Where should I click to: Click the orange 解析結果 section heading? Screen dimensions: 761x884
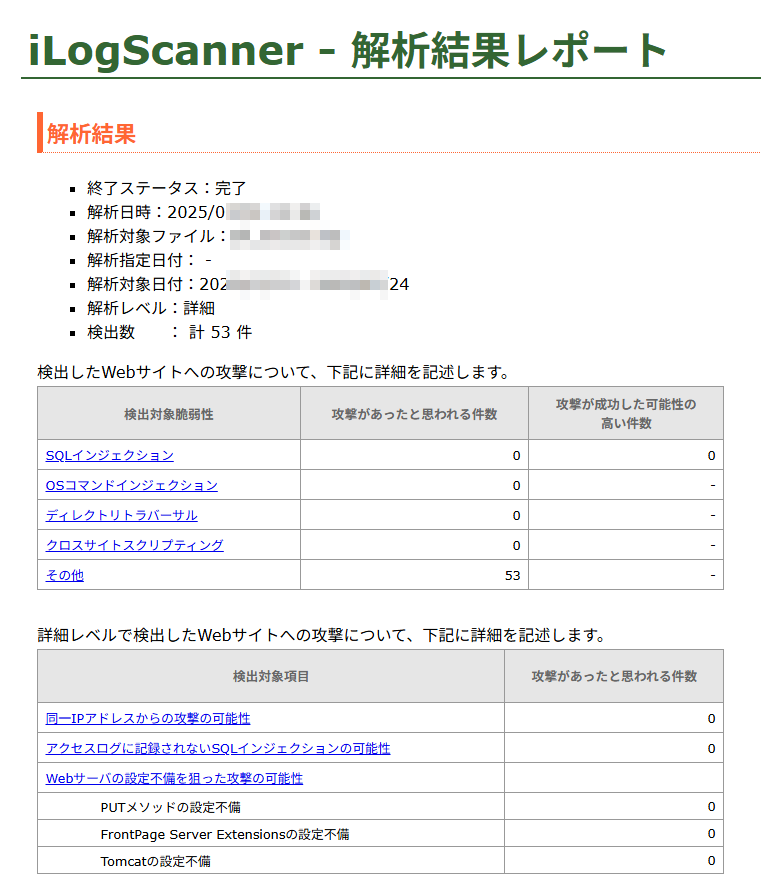91,134
